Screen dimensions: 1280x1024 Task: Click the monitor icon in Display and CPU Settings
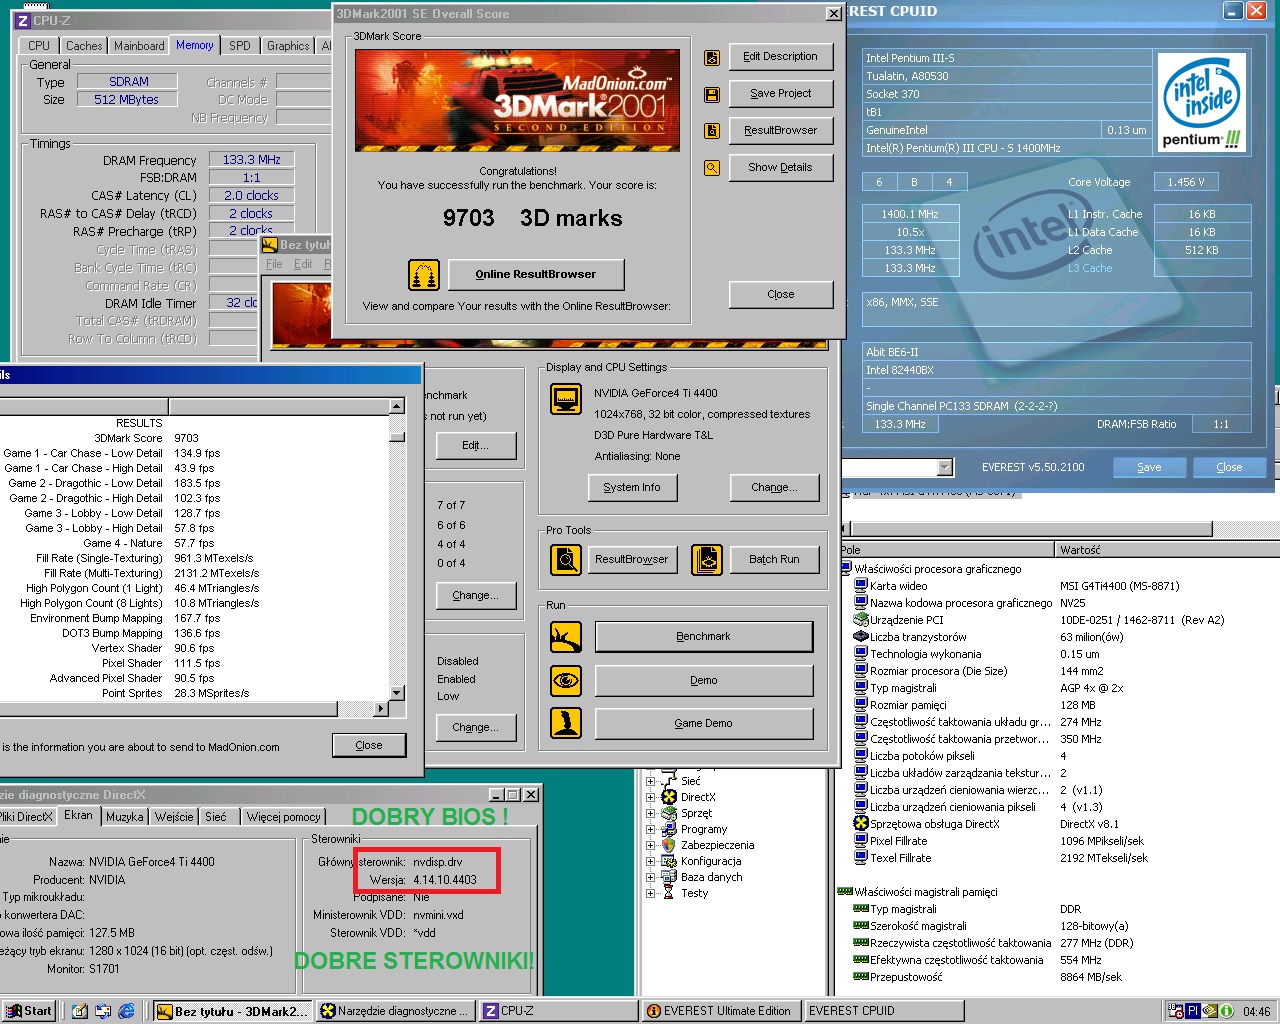pos(566,399)
